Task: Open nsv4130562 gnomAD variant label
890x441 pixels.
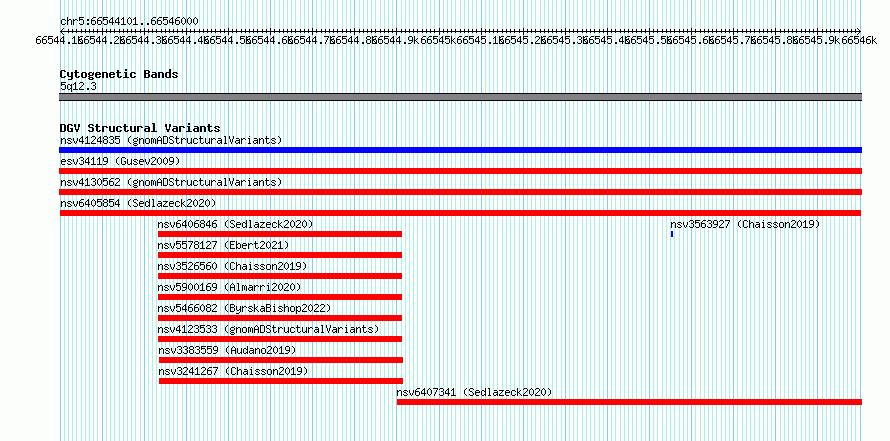Action: coord(171,182)
